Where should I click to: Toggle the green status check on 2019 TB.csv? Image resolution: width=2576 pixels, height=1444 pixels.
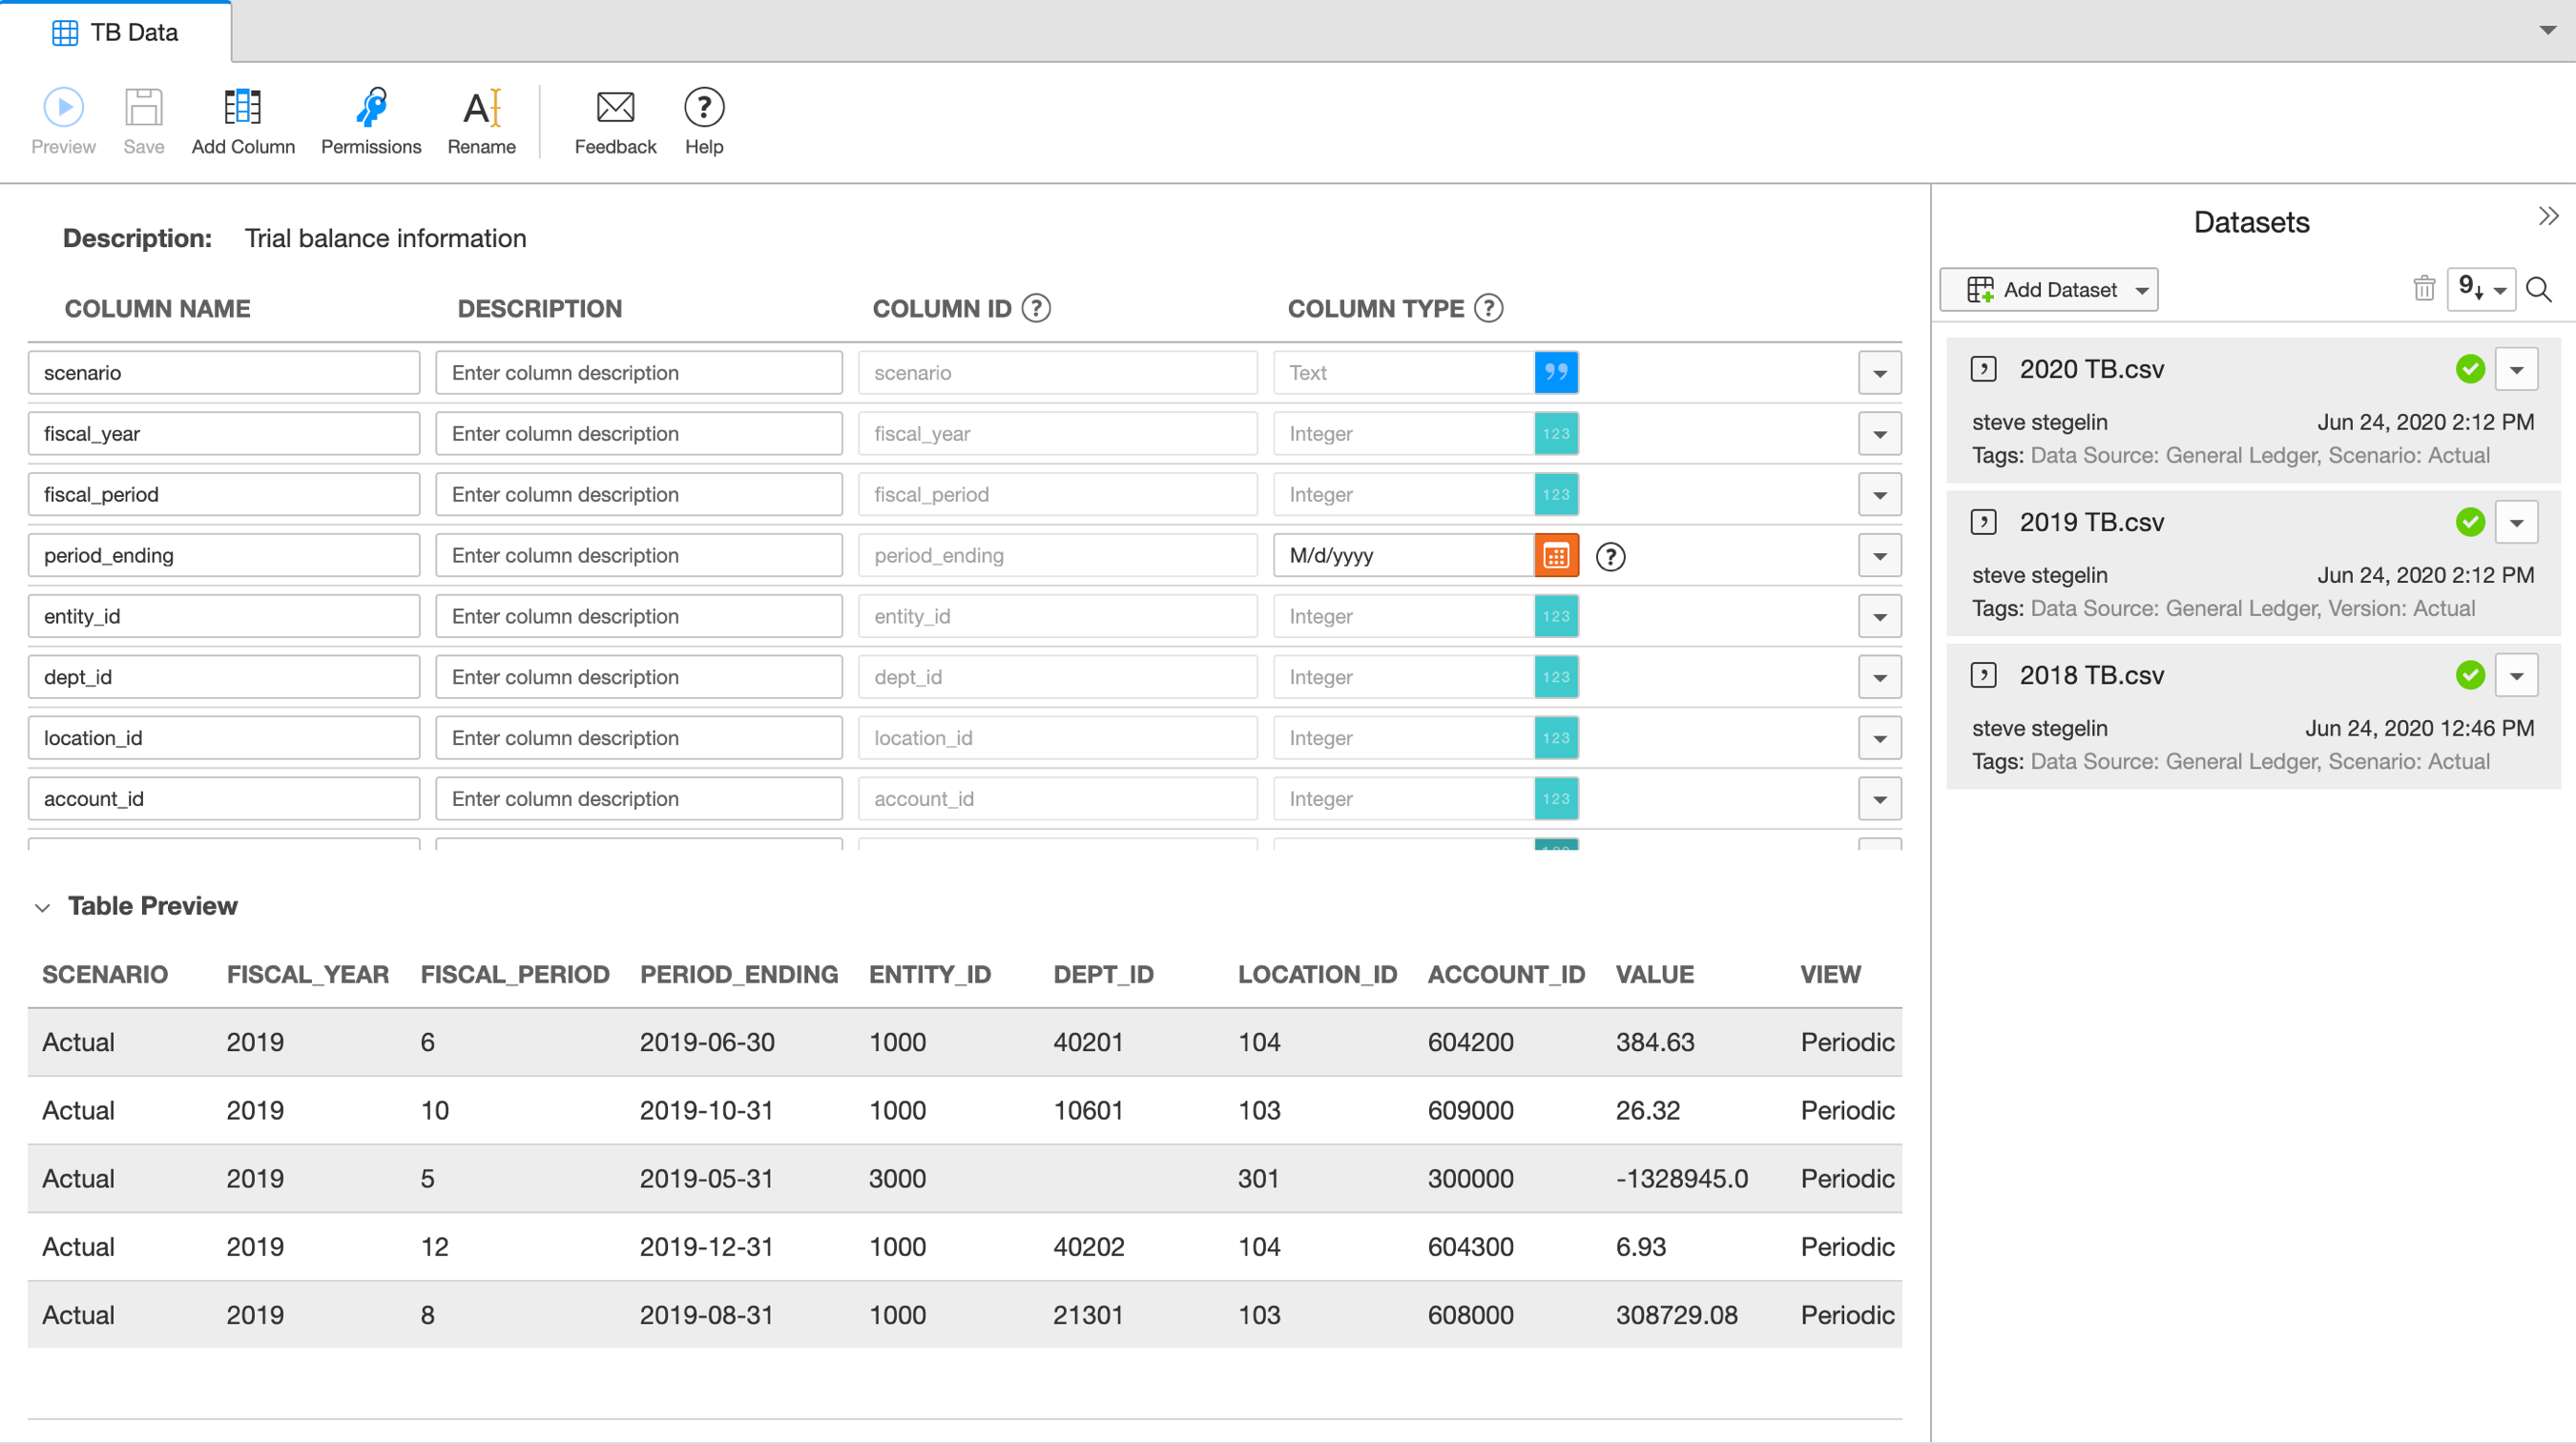tap(2470, 521)
